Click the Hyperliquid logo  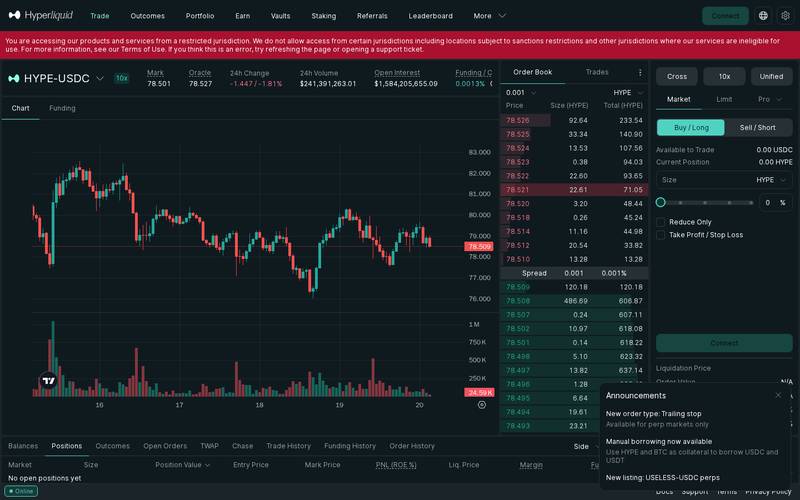pos(41,15)
